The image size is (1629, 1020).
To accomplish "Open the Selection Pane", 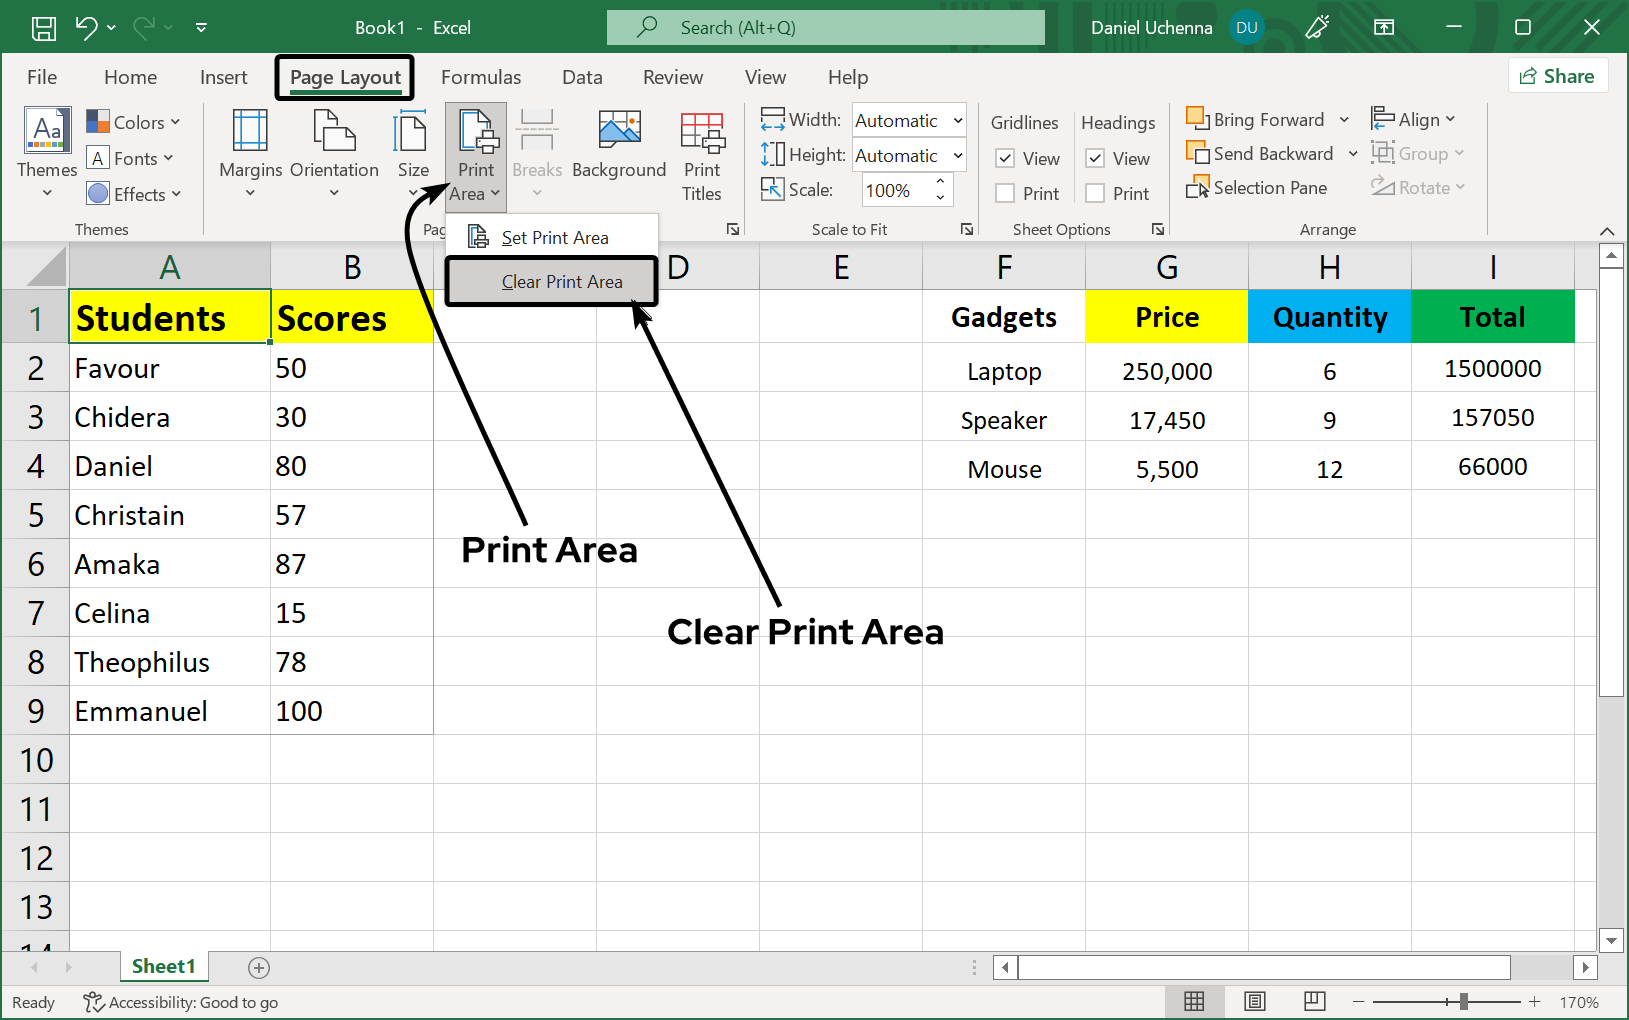I will point(1257,187).
